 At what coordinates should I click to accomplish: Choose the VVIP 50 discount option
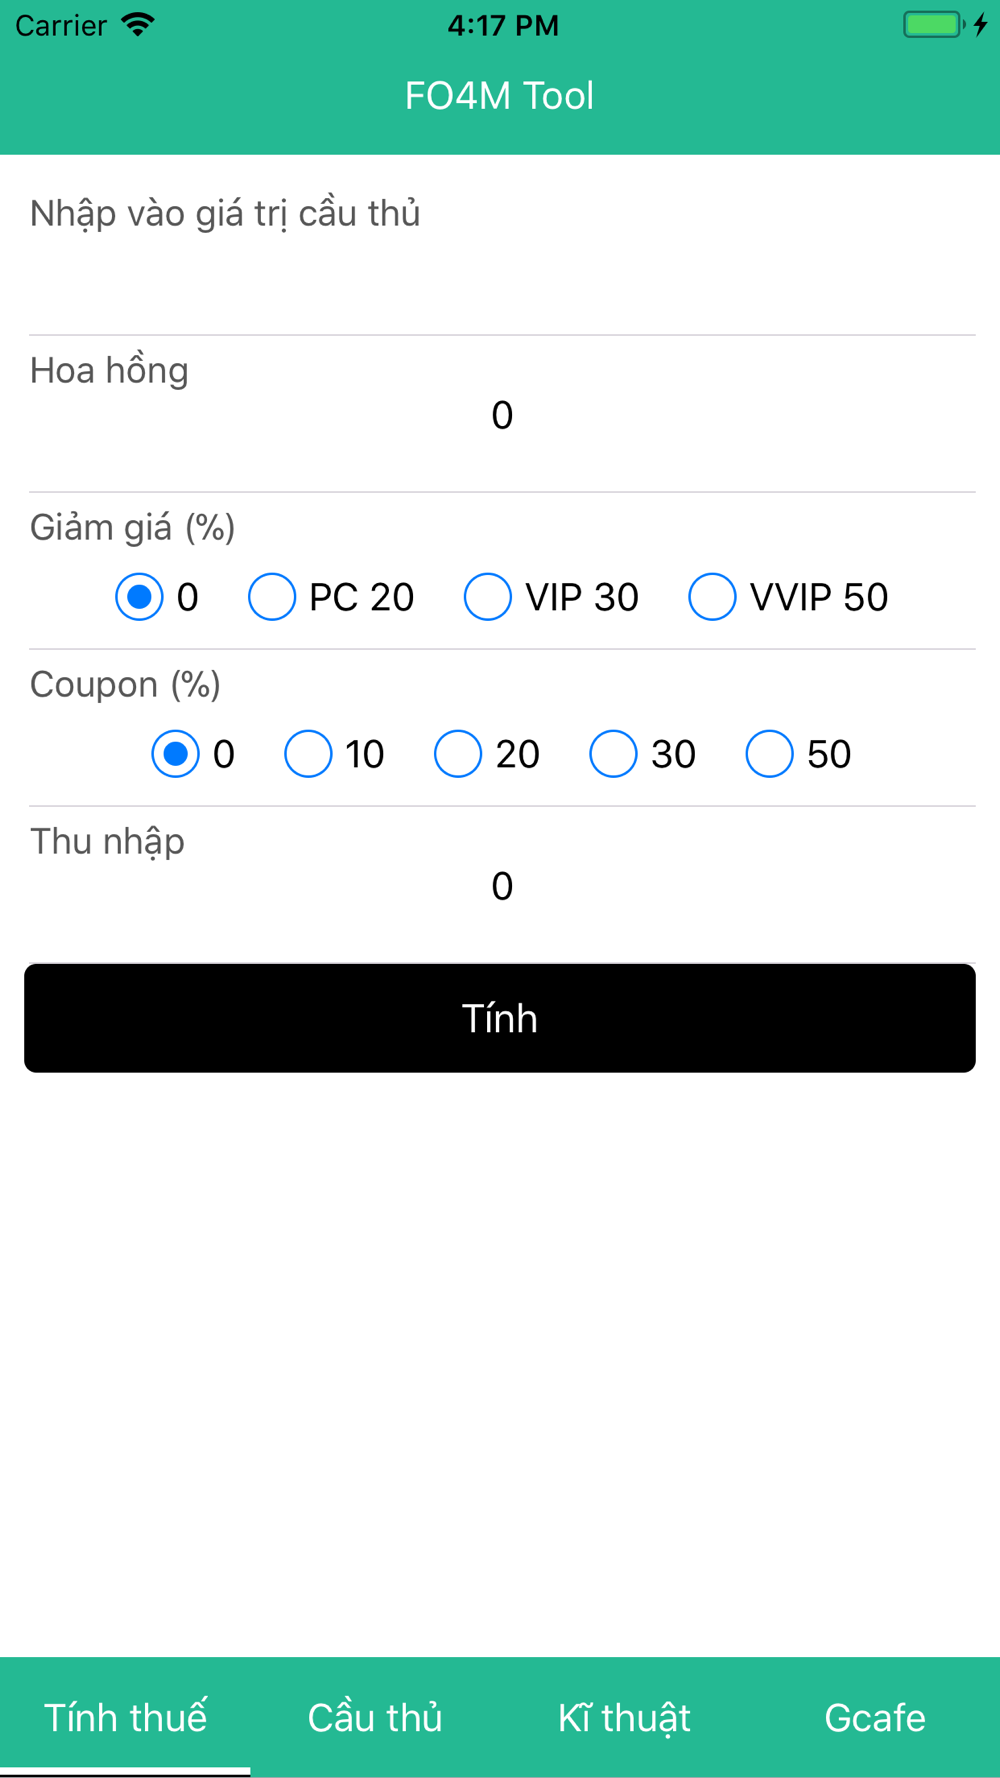tap(712, 597)
